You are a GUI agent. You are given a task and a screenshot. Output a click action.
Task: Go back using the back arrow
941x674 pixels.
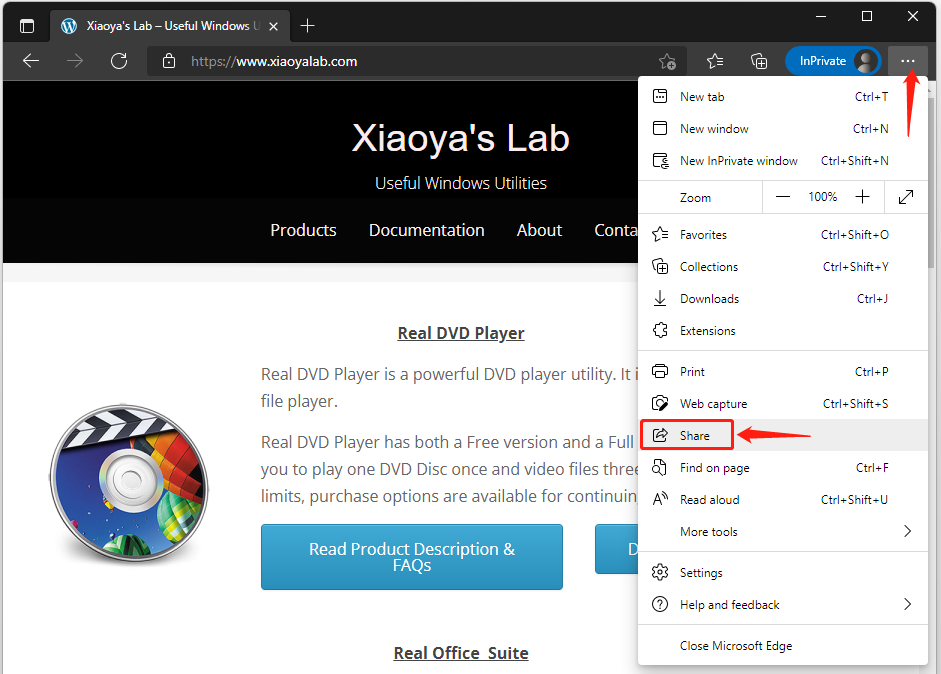(x=31, y=61)
